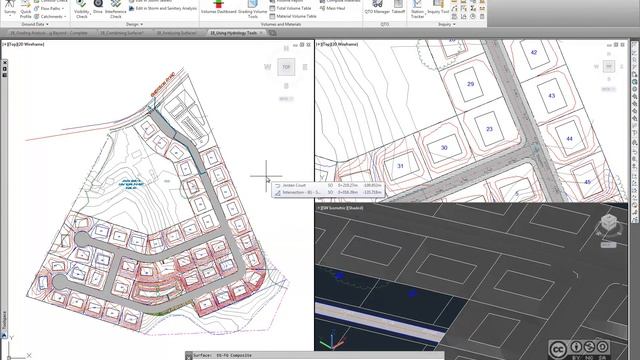Click the Takeoff tool

[x=398, y=7]
